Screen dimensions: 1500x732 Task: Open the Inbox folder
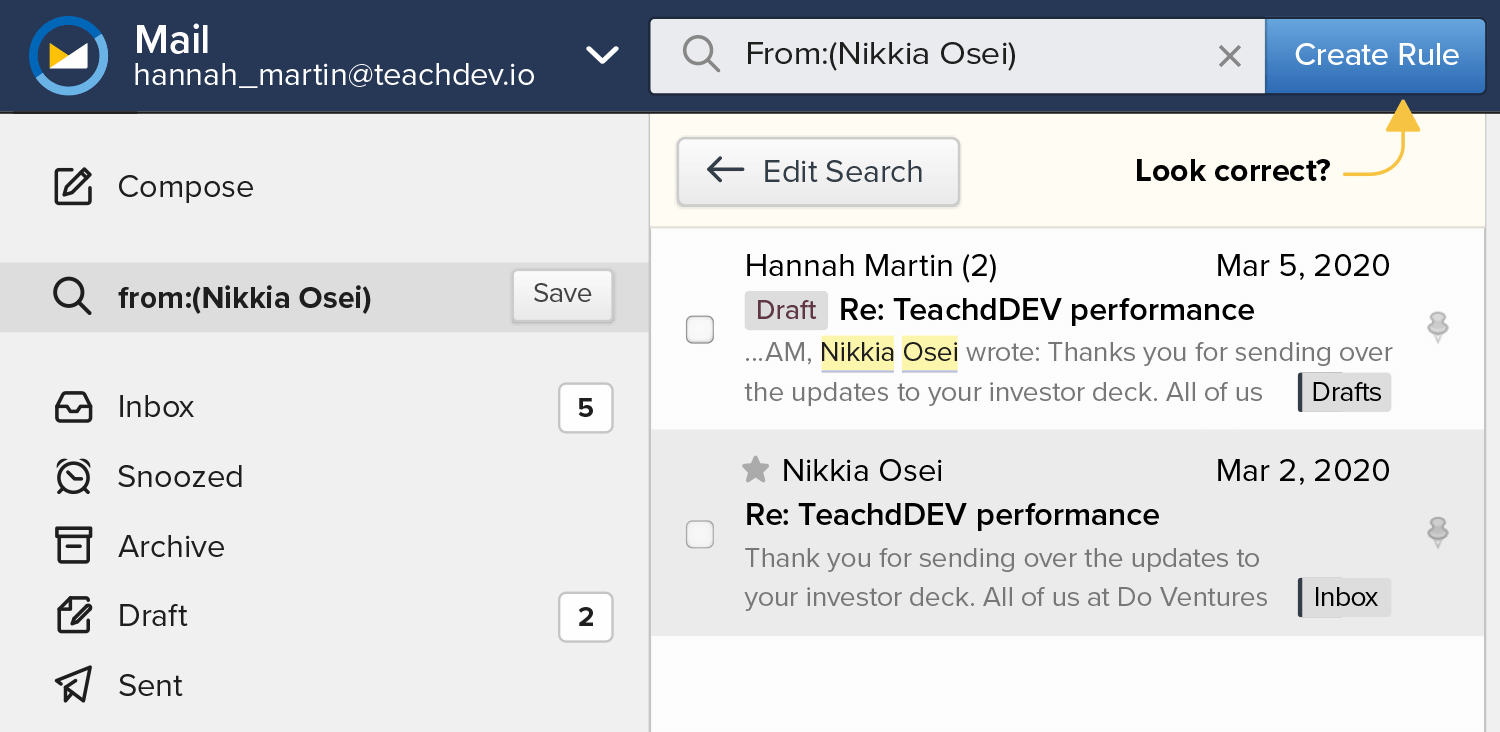156,407
